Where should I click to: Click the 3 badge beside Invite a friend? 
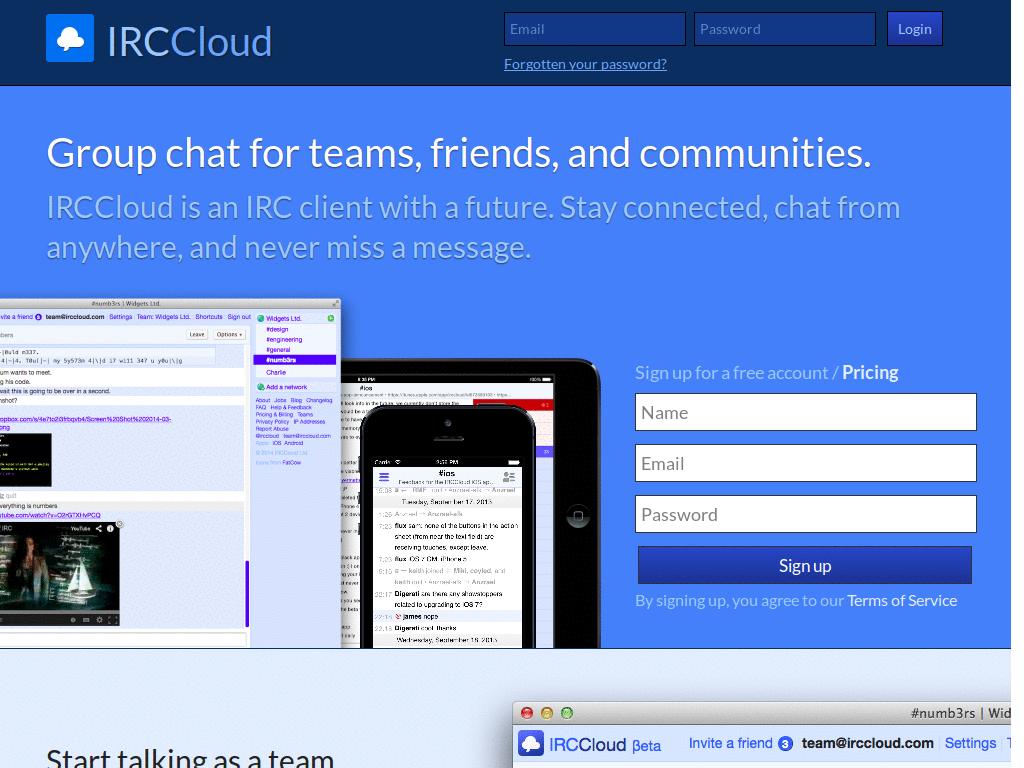tap(785, 744)
